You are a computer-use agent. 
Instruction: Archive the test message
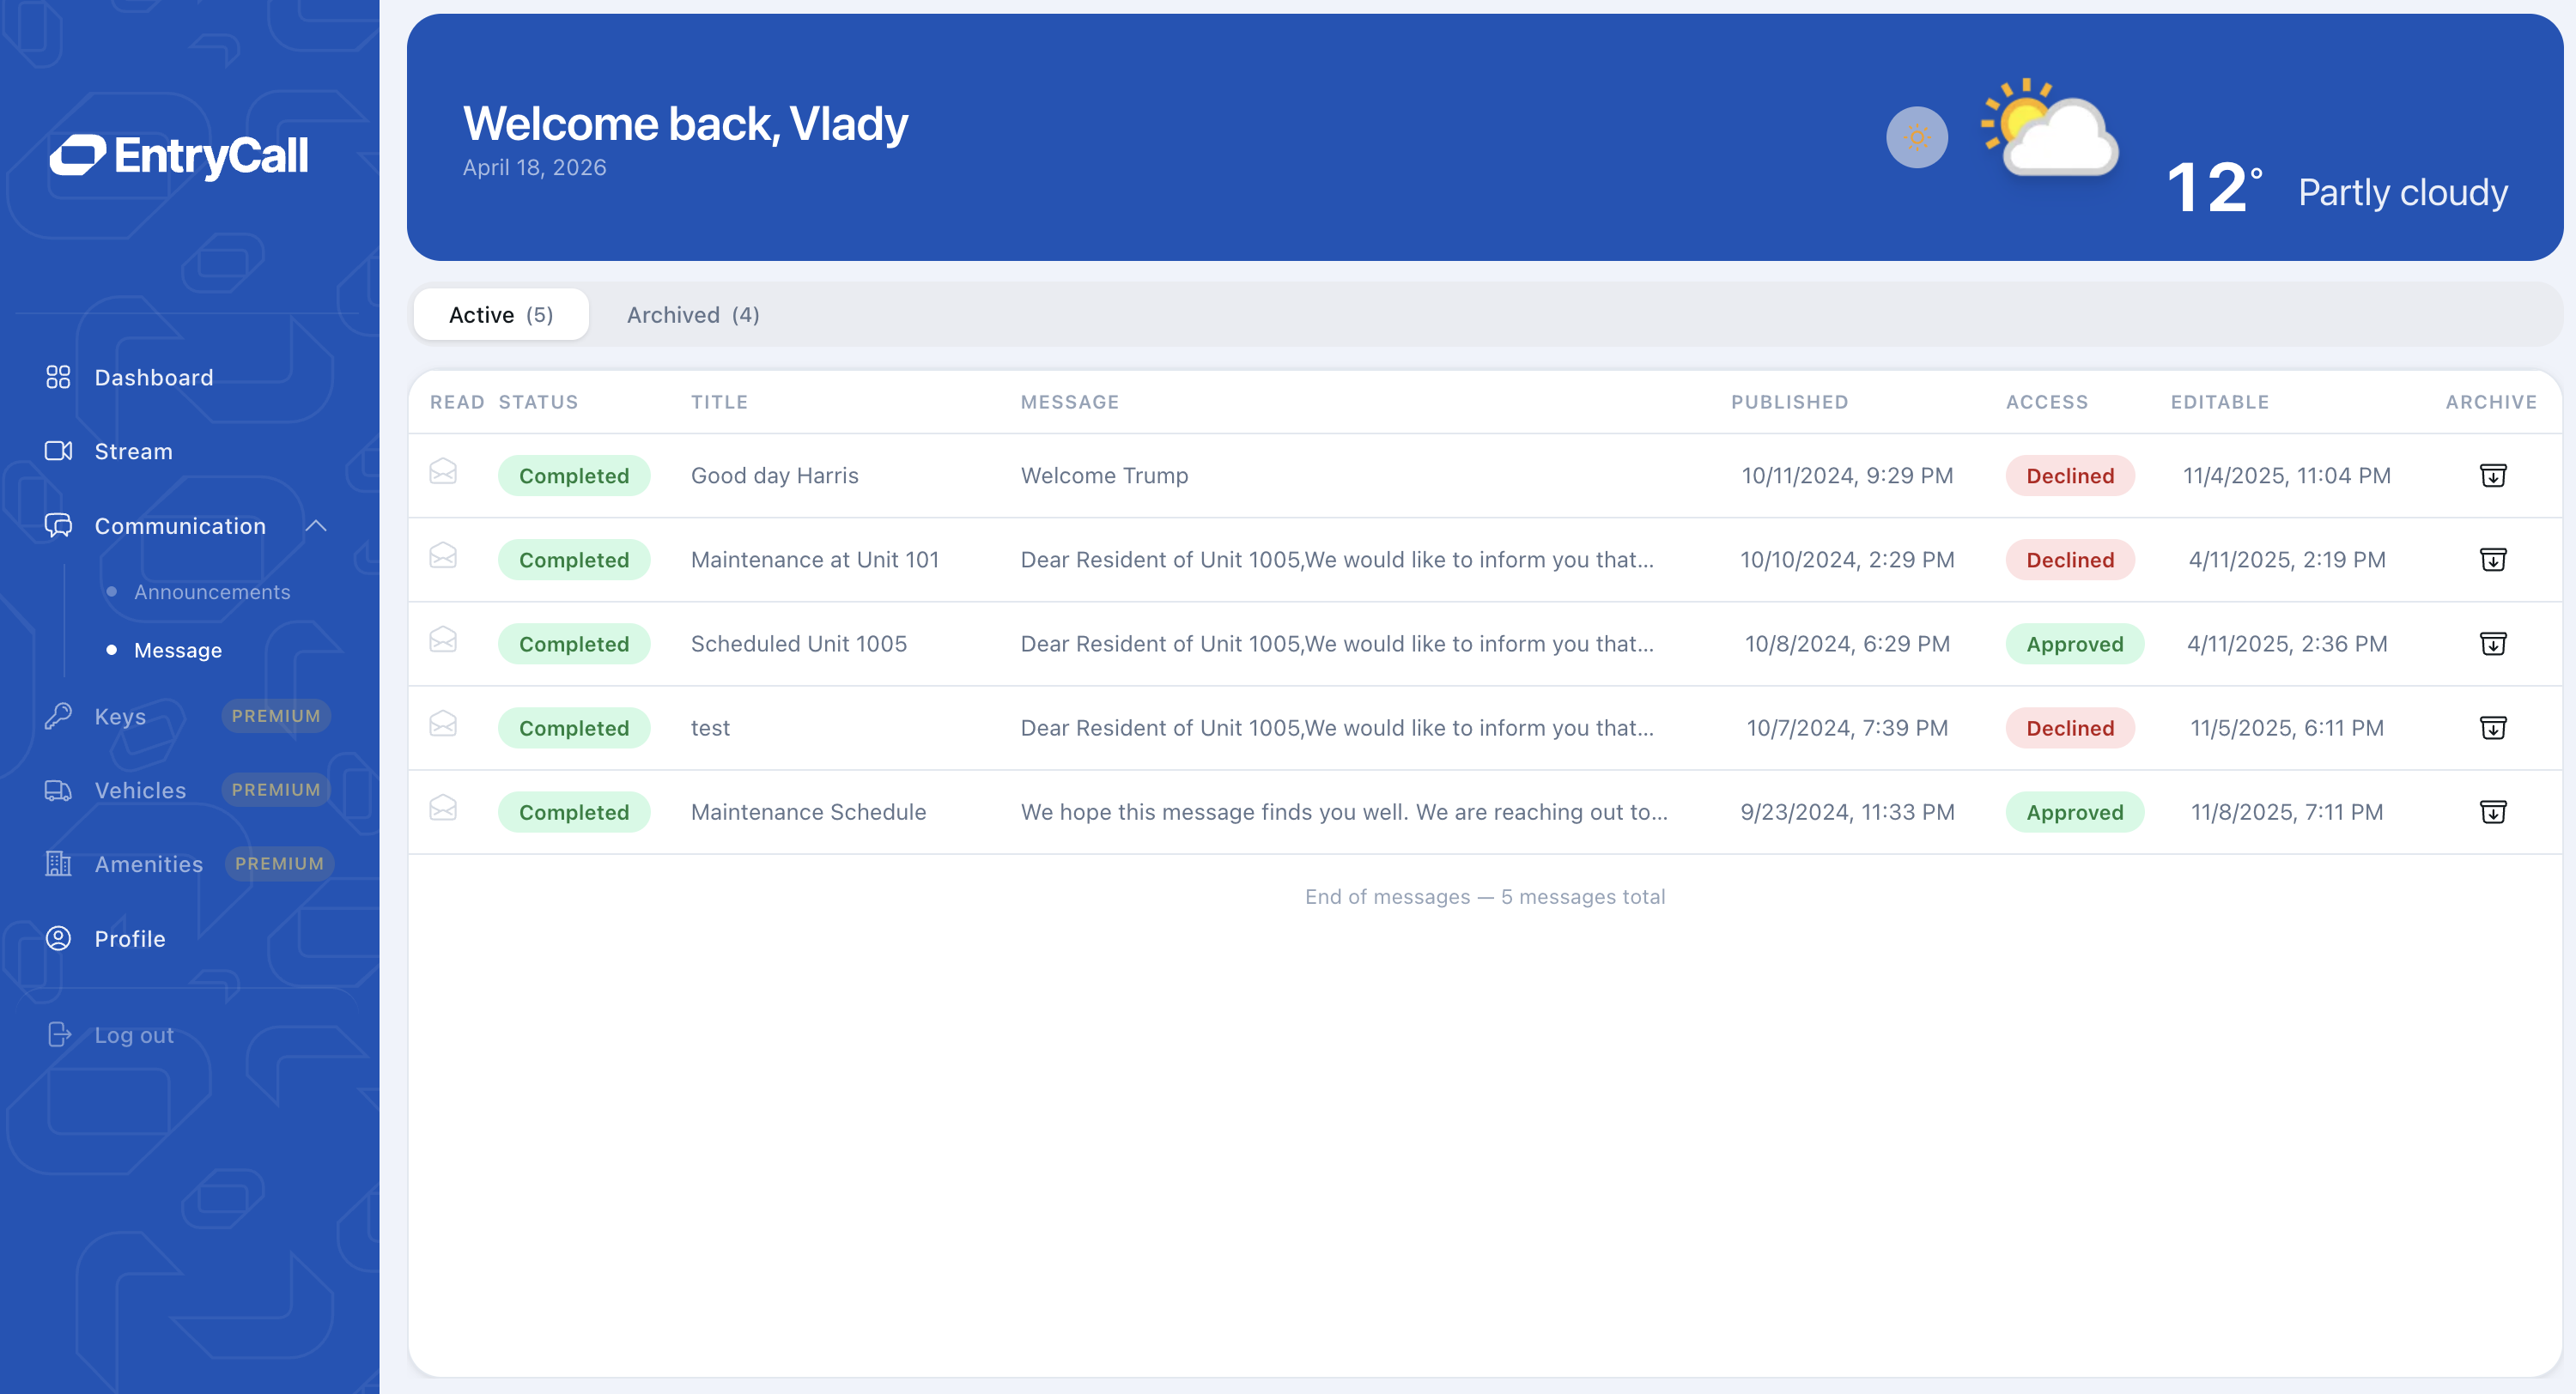[x=2493, y=727]
